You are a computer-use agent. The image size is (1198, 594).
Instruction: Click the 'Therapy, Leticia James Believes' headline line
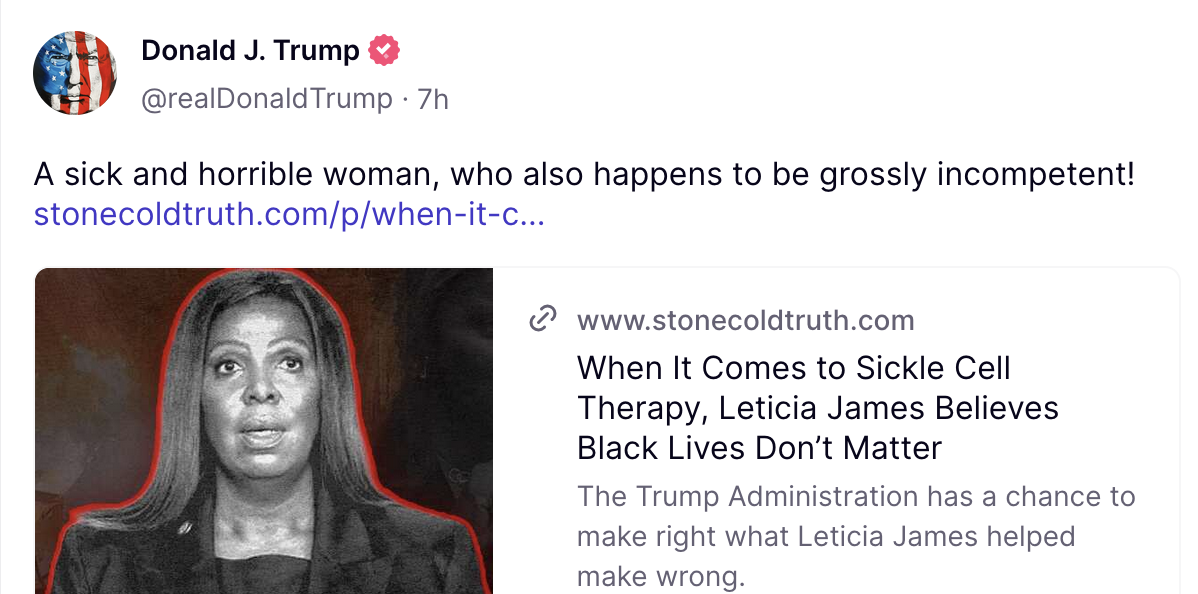817,408
